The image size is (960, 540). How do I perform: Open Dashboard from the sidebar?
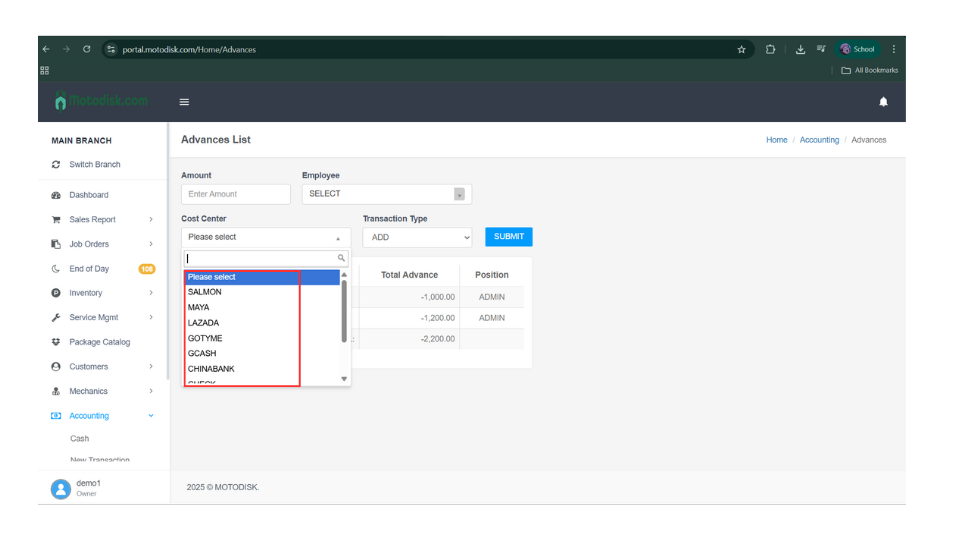(88, 195)
